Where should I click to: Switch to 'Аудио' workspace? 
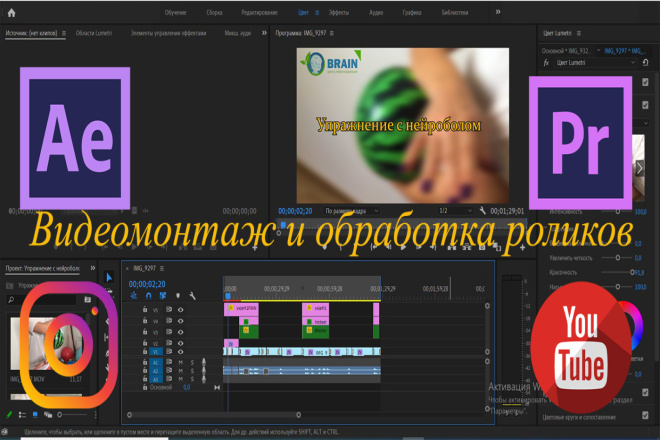[376, 13]
